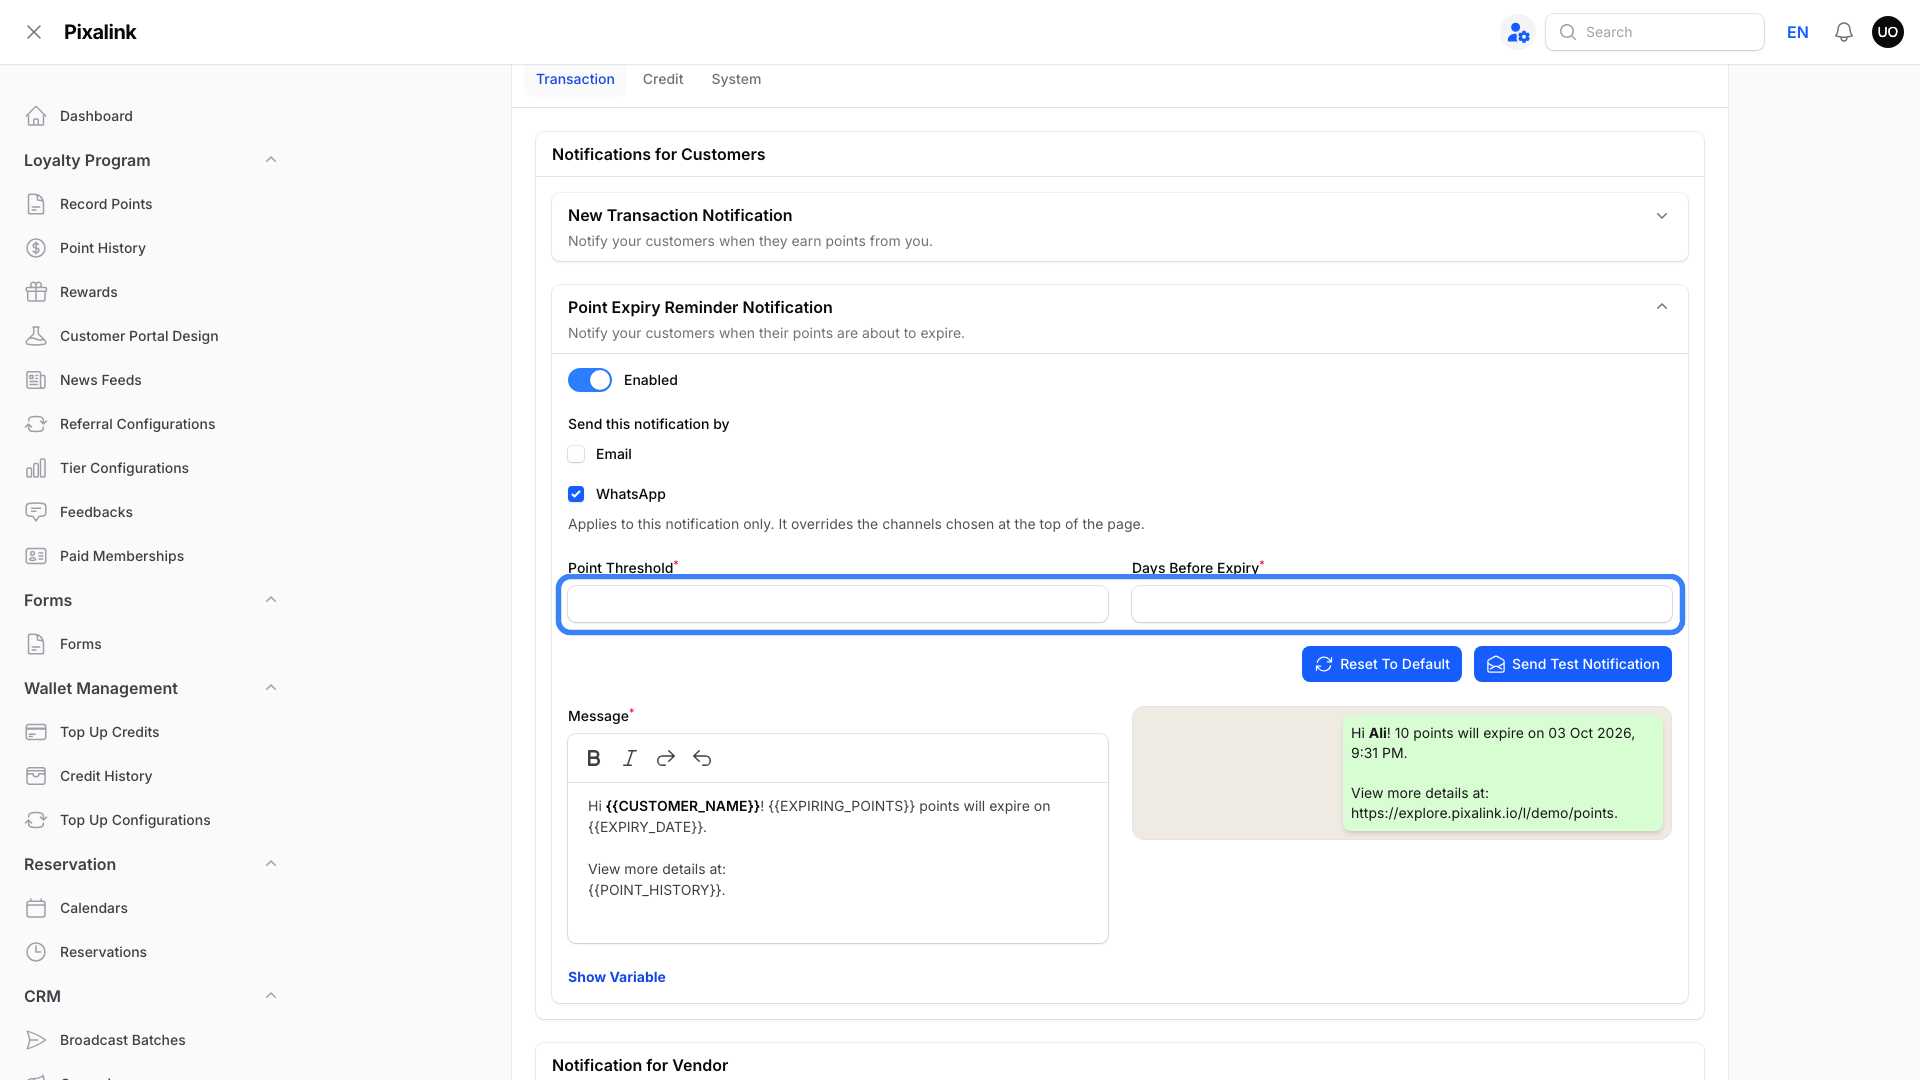
Task: Click the redo arrow in message editor
Action: tap(666, 758)
